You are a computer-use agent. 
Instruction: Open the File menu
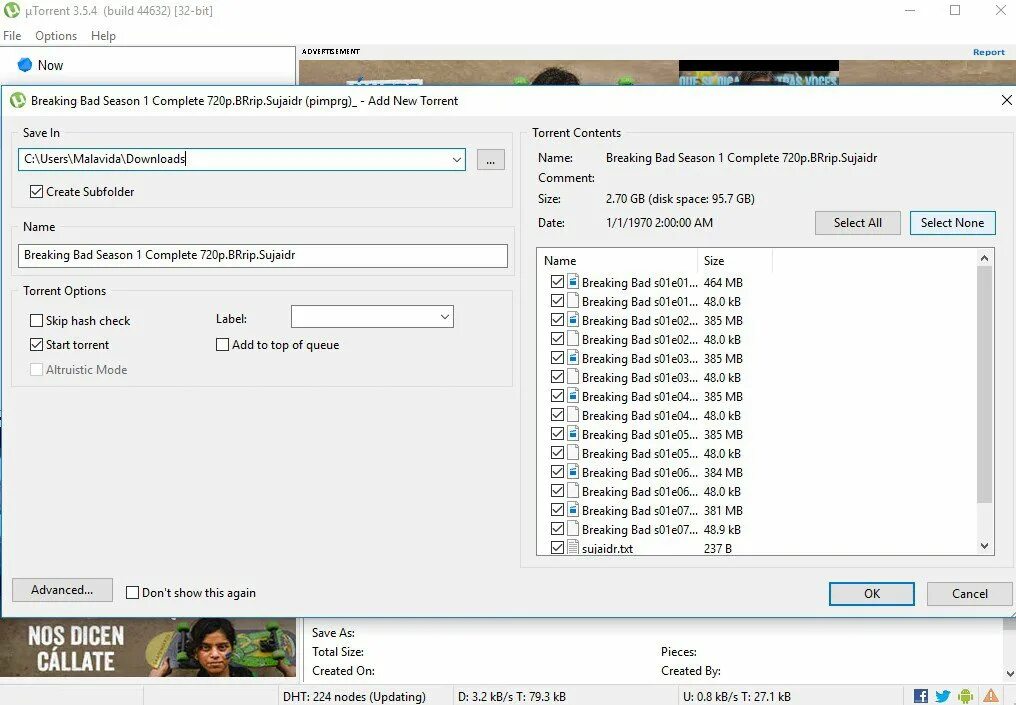tap(12, 36)
